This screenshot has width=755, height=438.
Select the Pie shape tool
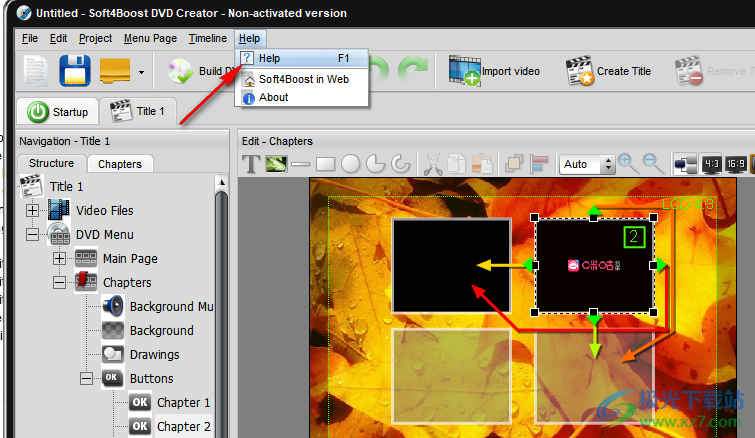pos(376,164)
